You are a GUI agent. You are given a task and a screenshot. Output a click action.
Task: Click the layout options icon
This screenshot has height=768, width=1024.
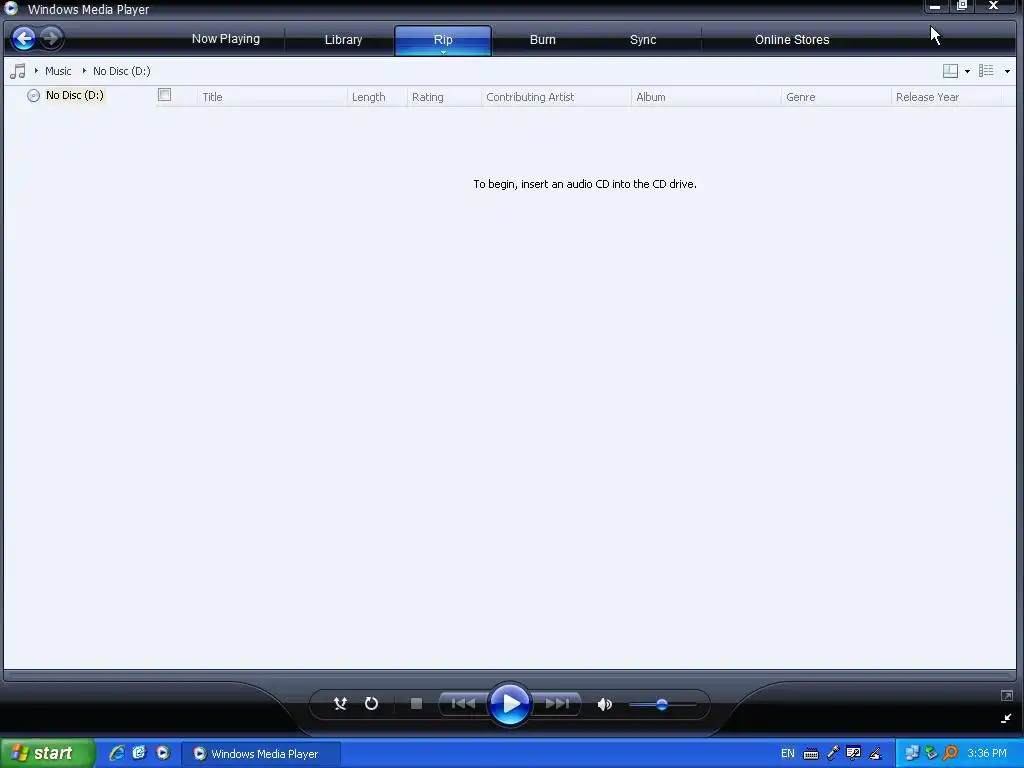950,71
